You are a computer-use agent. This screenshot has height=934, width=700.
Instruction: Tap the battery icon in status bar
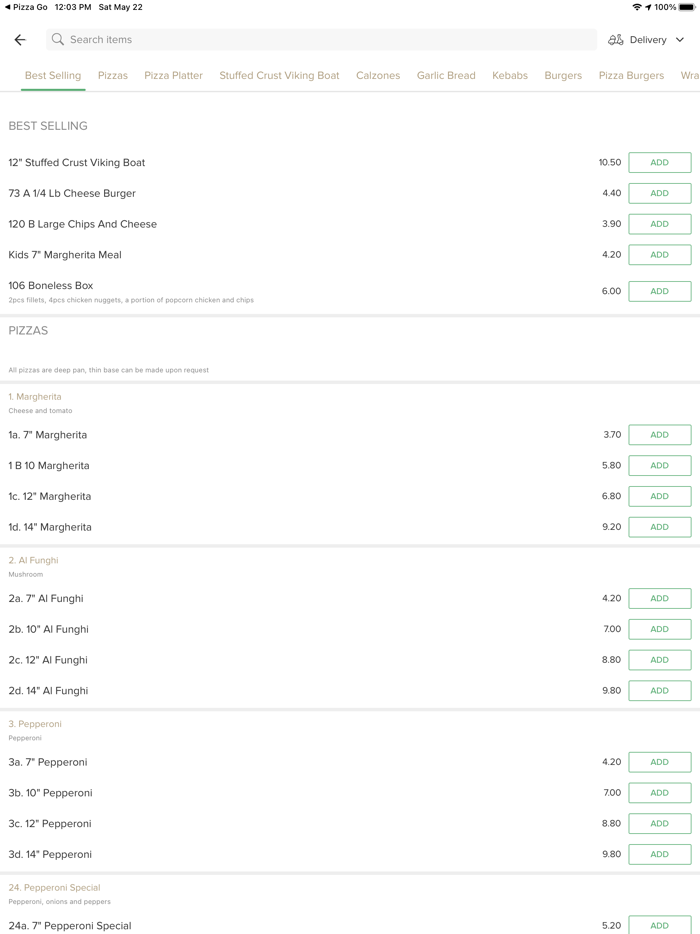point(687,7)
